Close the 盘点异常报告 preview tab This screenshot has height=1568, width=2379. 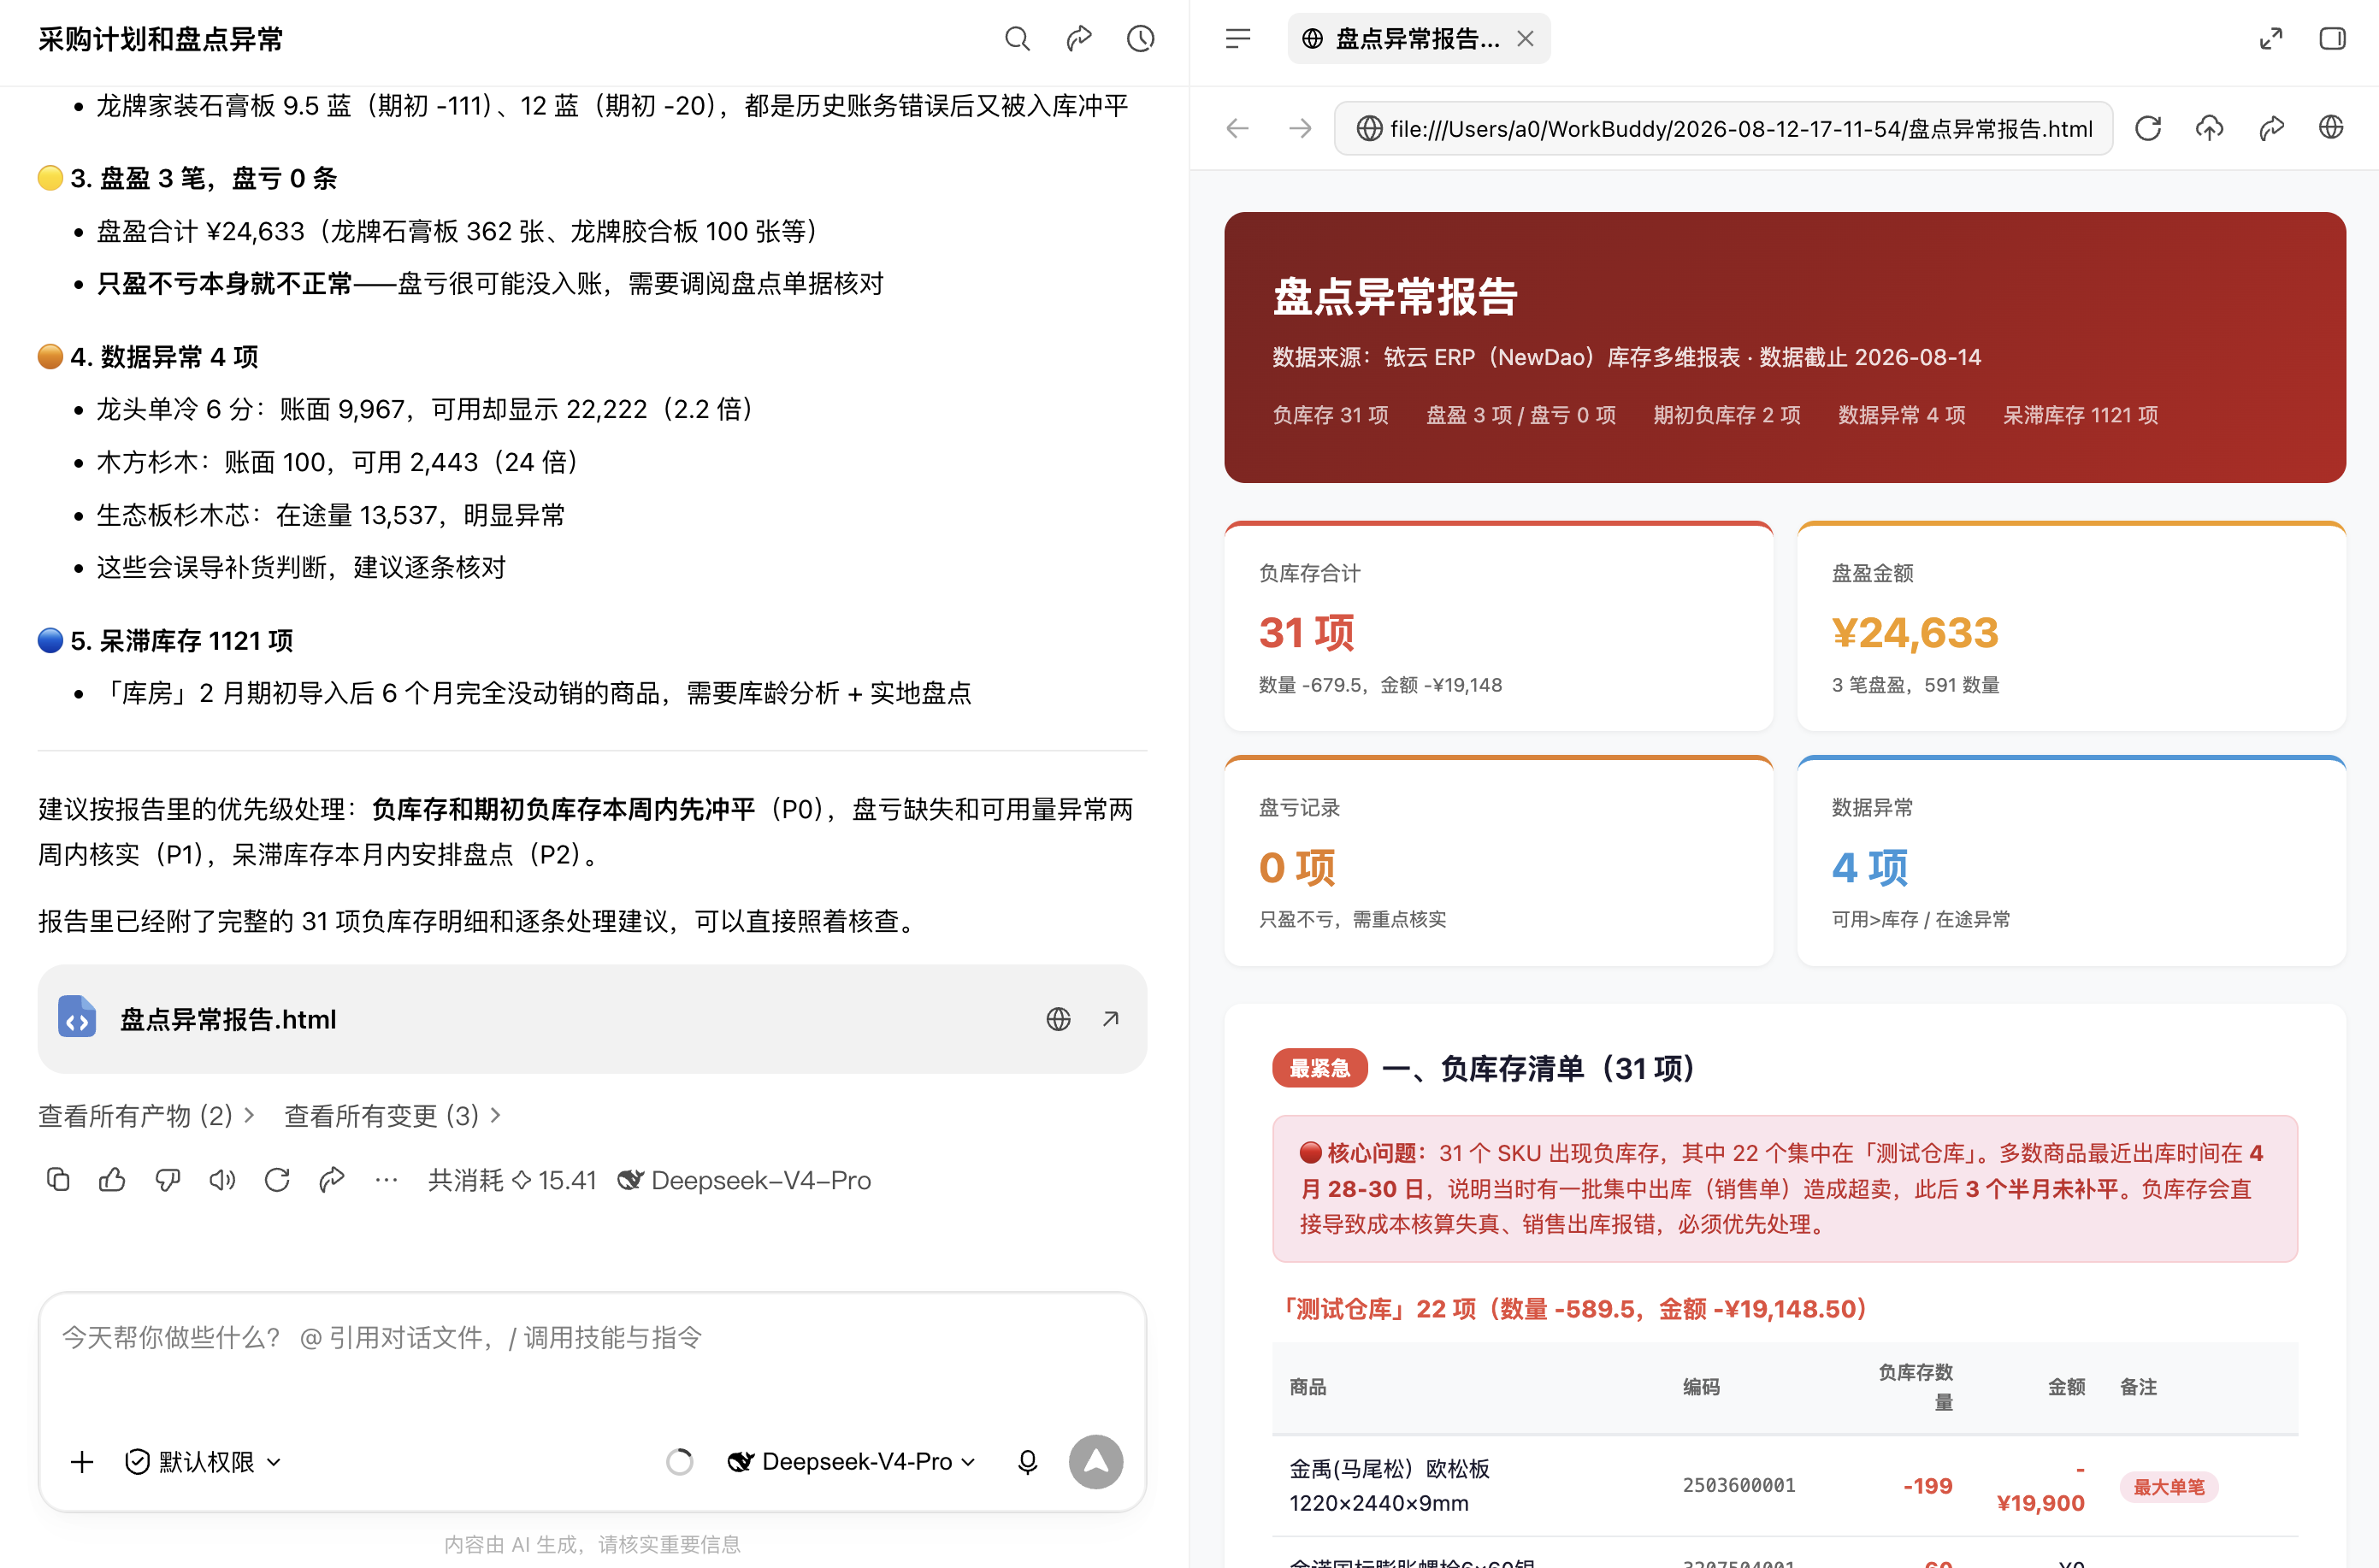1525,39
